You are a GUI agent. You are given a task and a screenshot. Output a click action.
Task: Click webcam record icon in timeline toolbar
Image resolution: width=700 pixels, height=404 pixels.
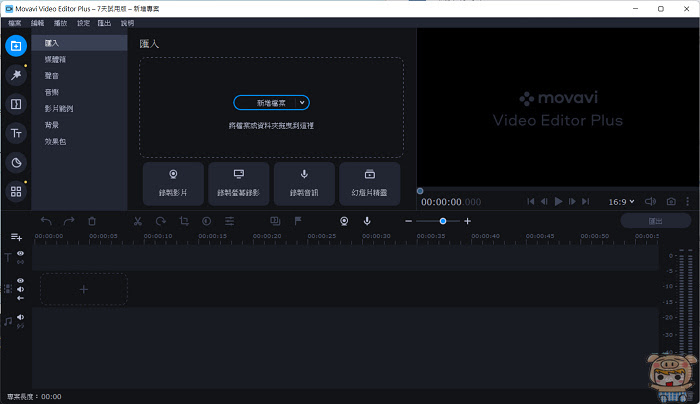pos(344,221)
